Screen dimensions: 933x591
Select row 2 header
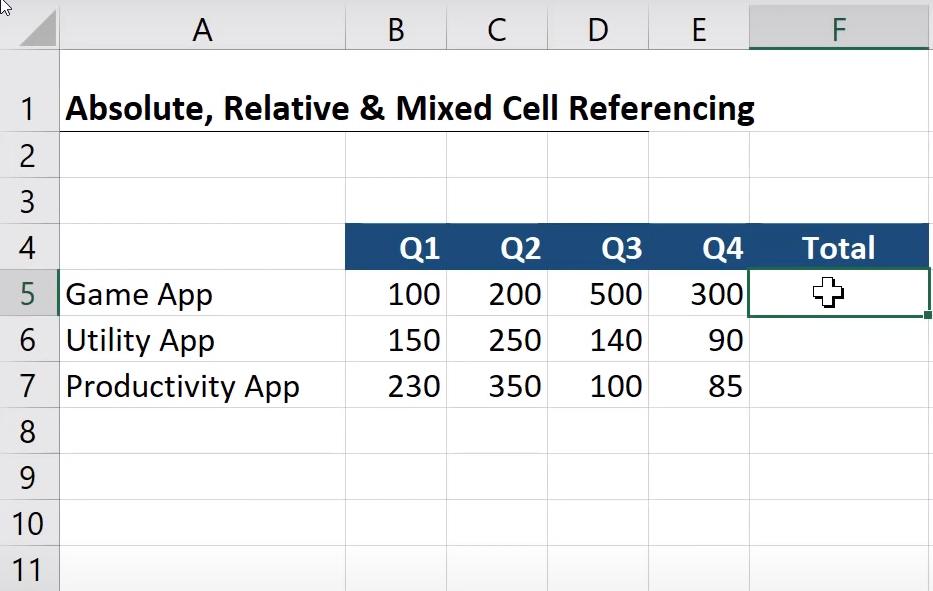pyautogui.click(x=29, y=155)
